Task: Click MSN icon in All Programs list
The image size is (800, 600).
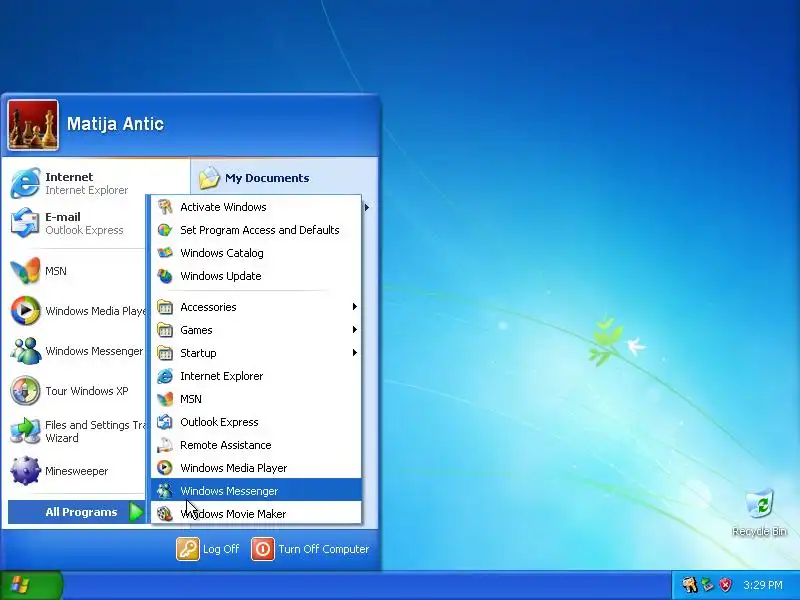Action: click(x=165, y=399)
